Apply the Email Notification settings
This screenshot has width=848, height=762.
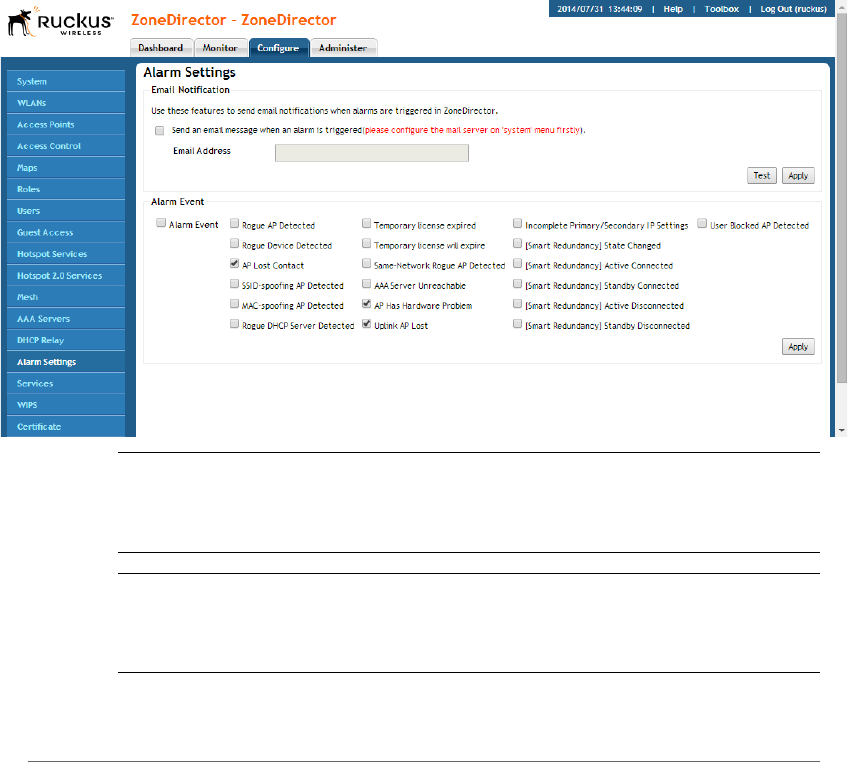798,175
